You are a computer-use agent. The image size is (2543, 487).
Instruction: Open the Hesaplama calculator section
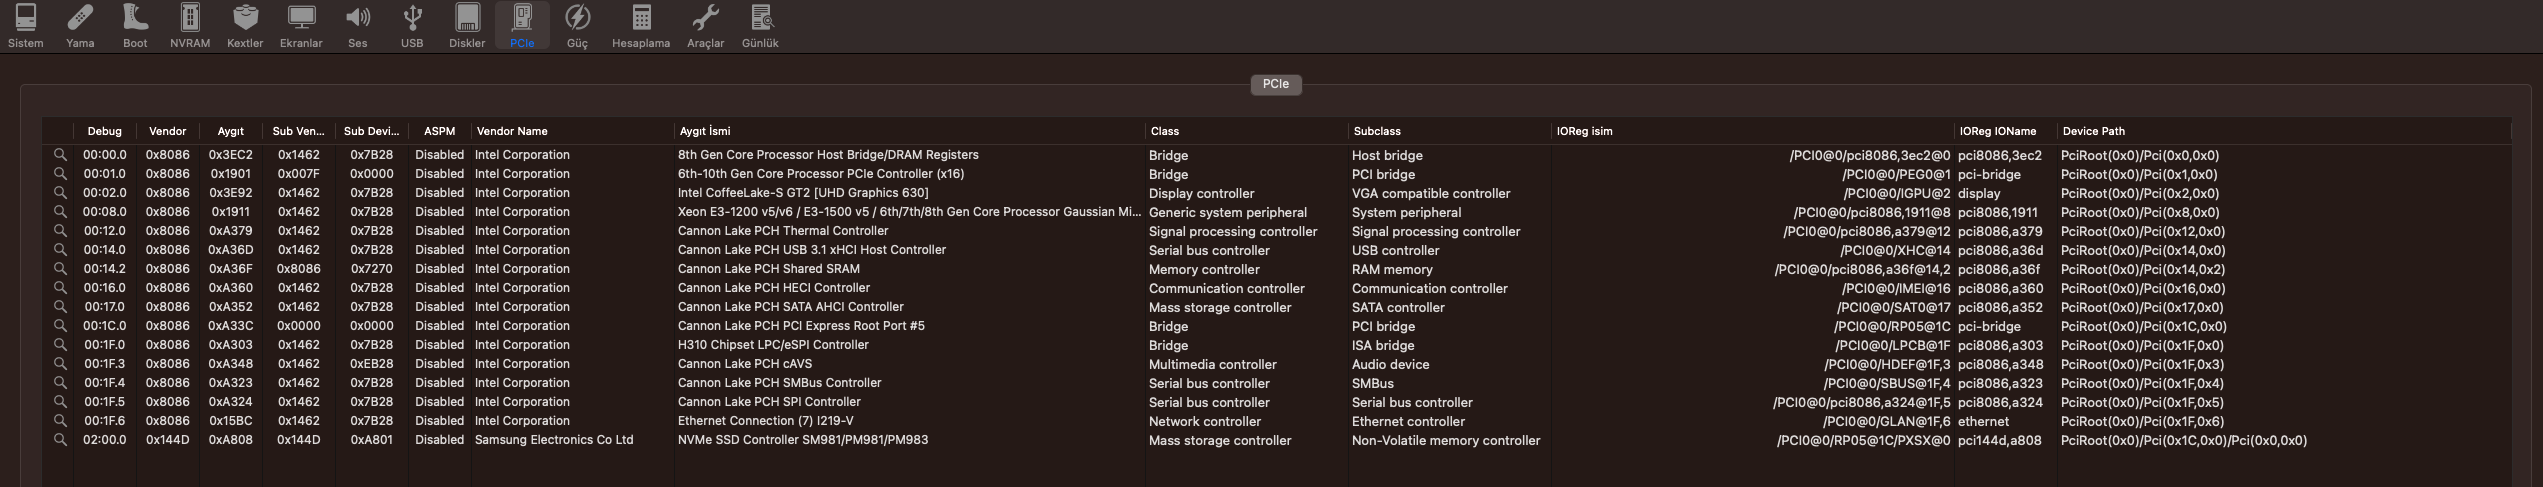[x=641, y=25]
